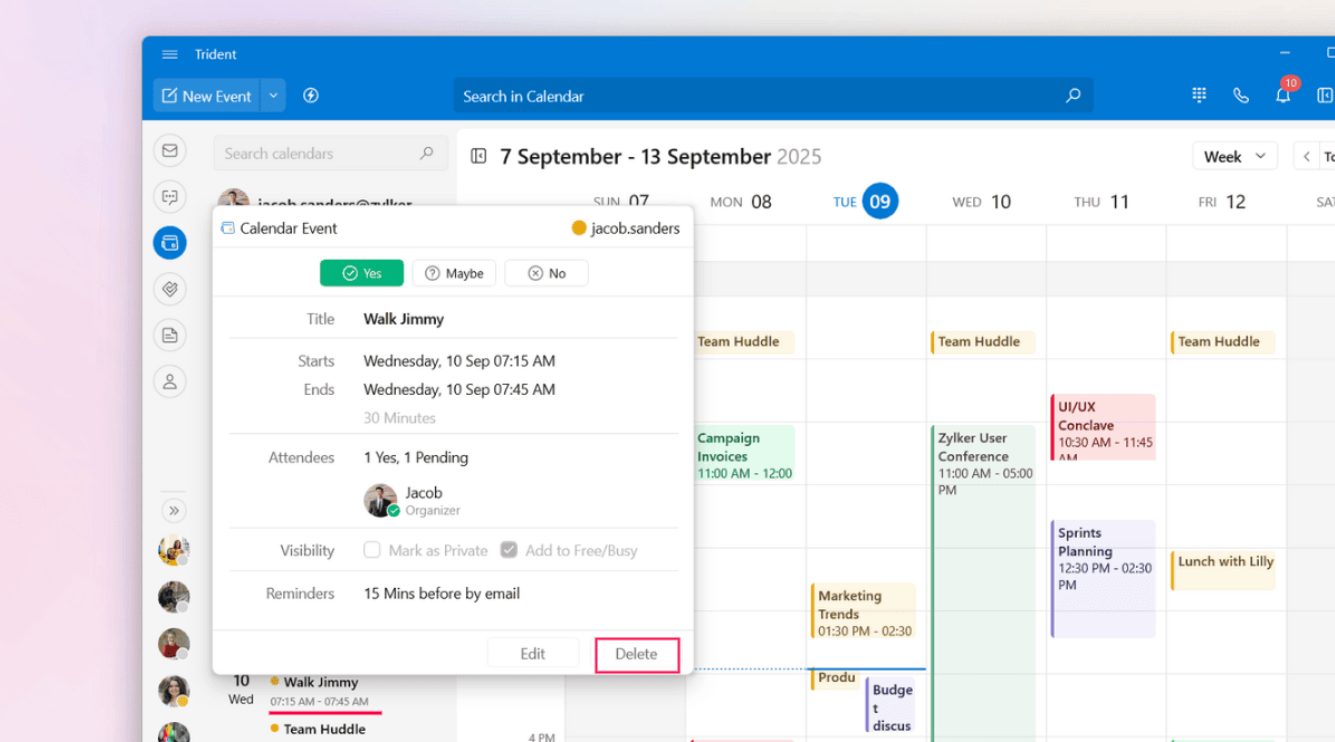This screenshot has height=742, width=1335.
Task: Open the Campaign Invoices event
Action: click(x=743, y=454)
